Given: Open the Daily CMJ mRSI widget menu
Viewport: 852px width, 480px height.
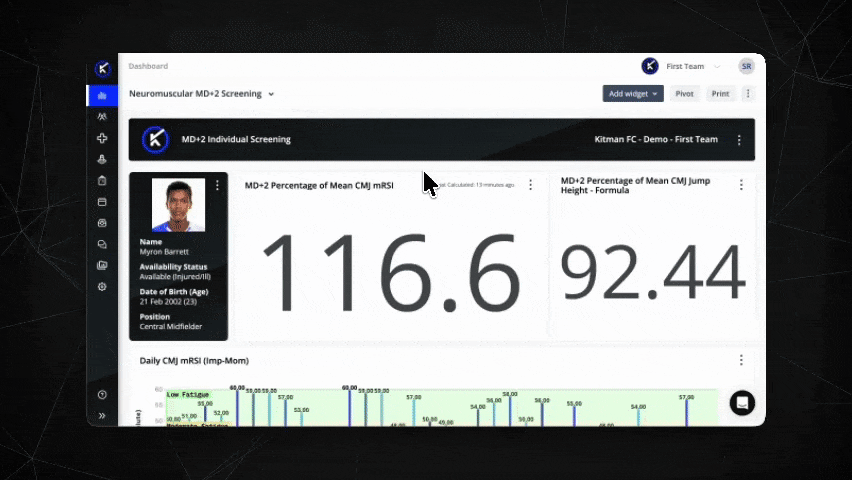Looking at the screenshot, I should pyautogui.click(x=741, y=360).
